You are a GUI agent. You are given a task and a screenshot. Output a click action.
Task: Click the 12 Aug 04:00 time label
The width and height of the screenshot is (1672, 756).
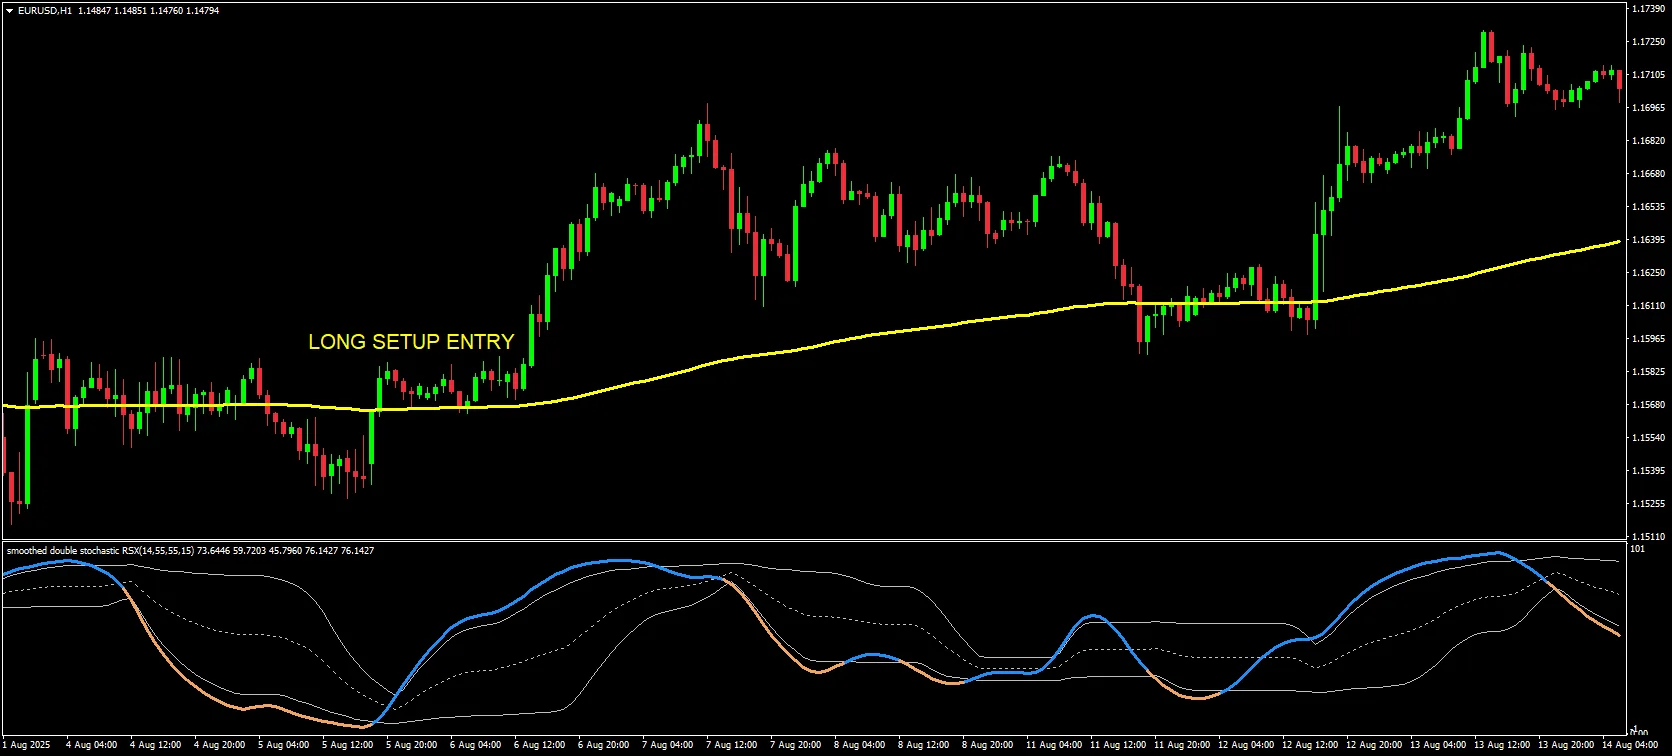coord(1246,745)
